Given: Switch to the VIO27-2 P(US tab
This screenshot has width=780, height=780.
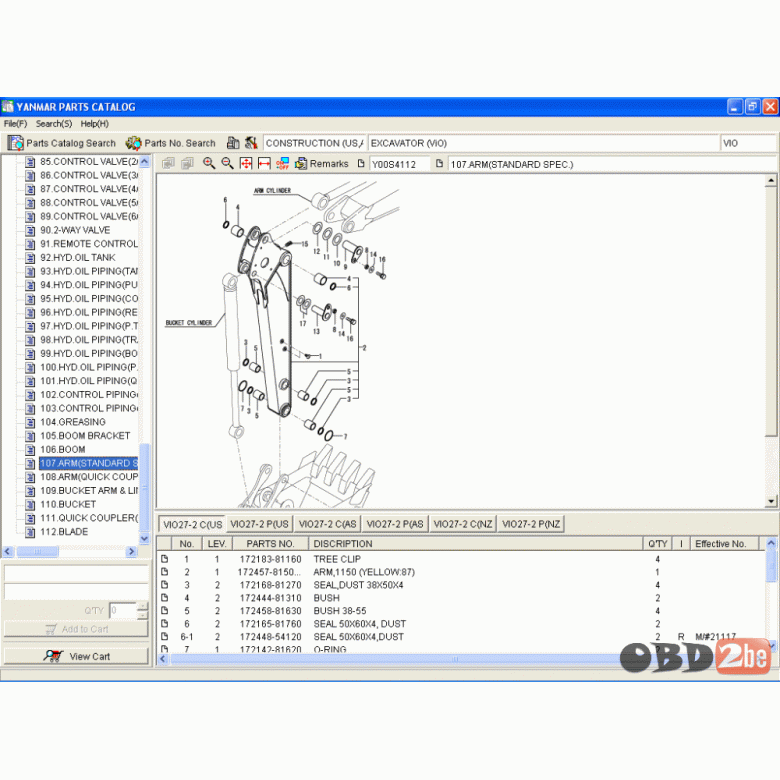Looking at the screenshot, I should pyautogui.click(x=259, y=524).
